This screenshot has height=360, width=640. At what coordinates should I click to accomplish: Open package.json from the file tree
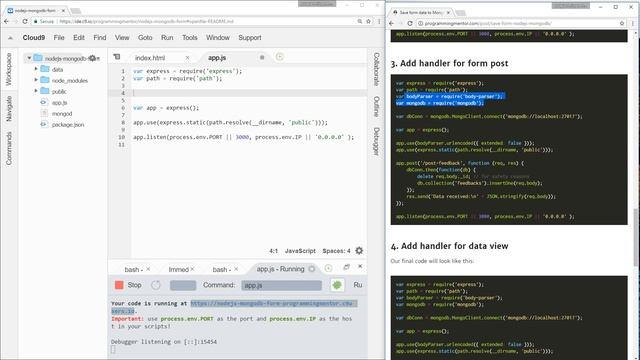coord(68,124)
